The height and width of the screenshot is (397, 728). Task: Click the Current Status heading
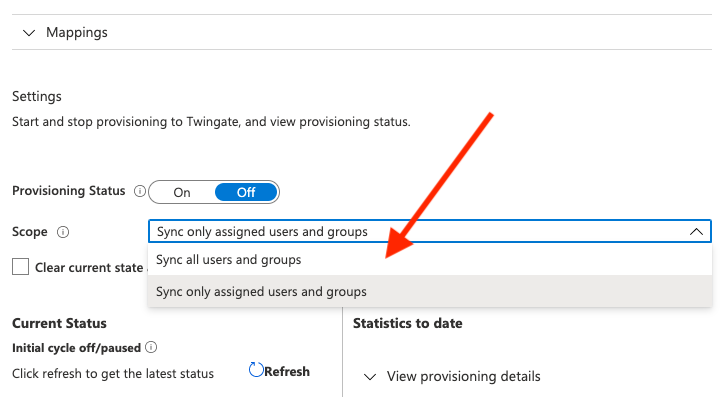pyautogui.click(x=59, y=323)
